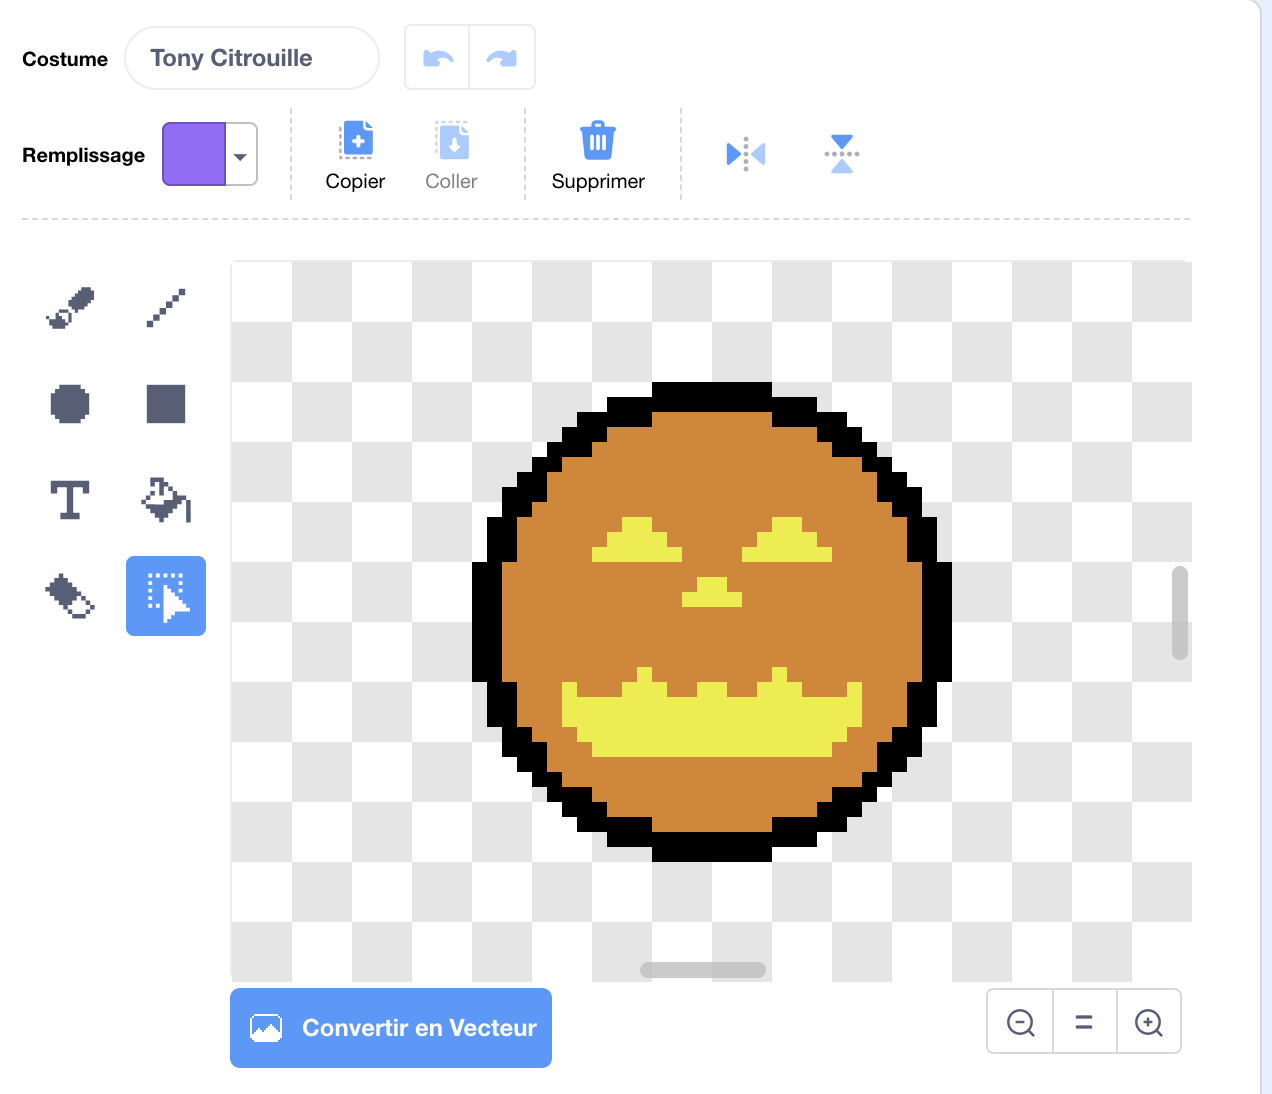The image size is (1272, 1094).
Task: Flip the costume horizontally
Action: point(746,154)
